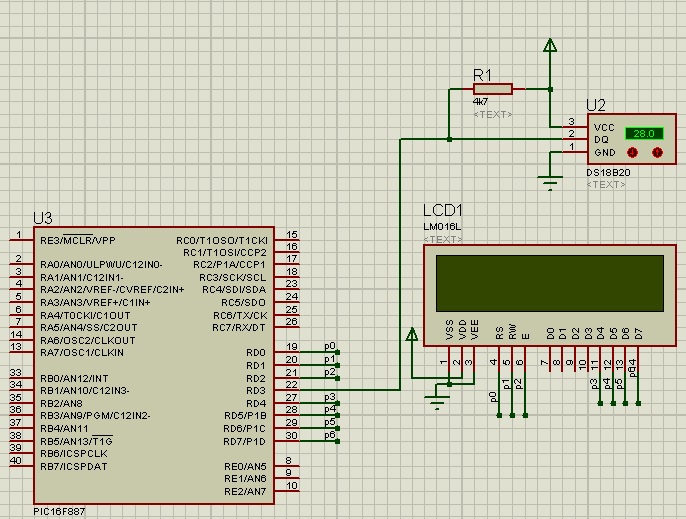Click the D7 pin label on LCD1

point(639,334)
